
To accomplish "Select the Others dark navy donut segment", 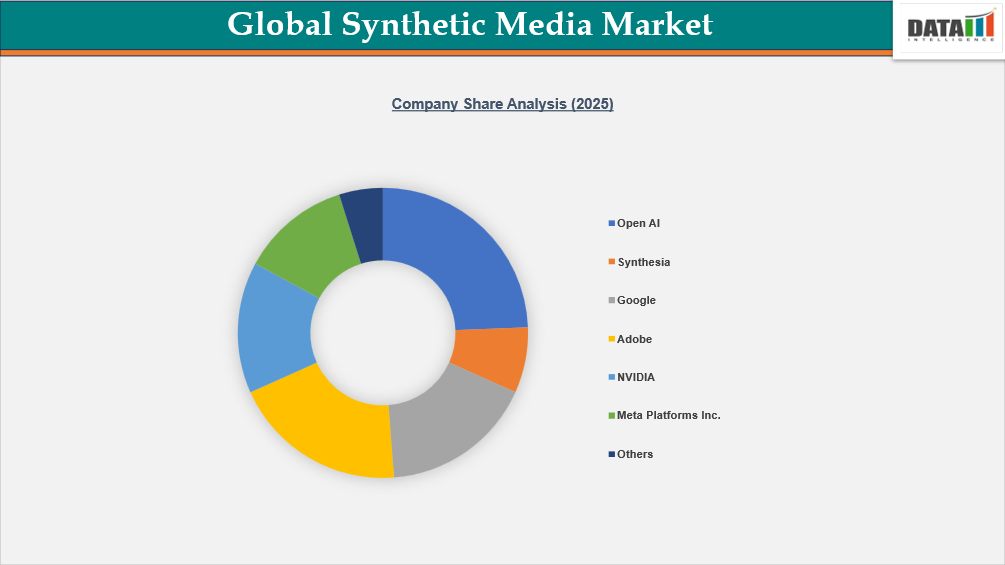I will pyautogui.click(x=365, y=224).
